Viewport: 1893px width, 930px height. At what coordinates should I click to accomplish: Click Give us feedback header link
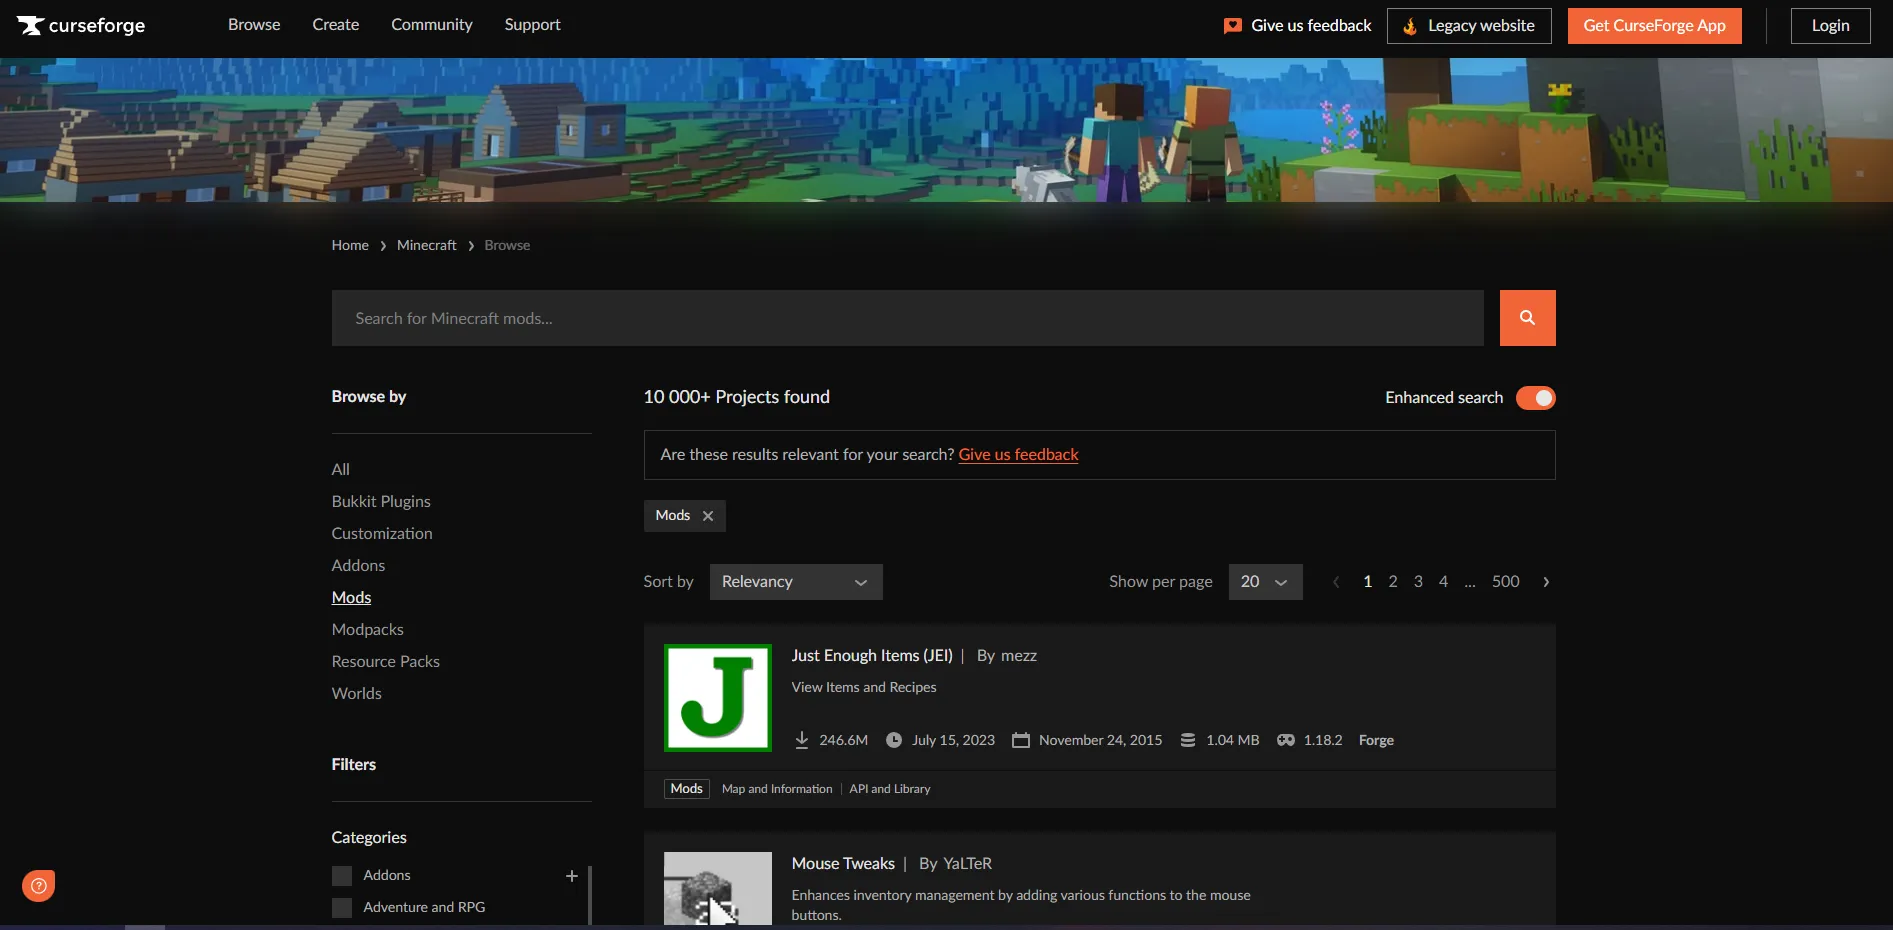pyautogui.click(x=1311, y=26)
